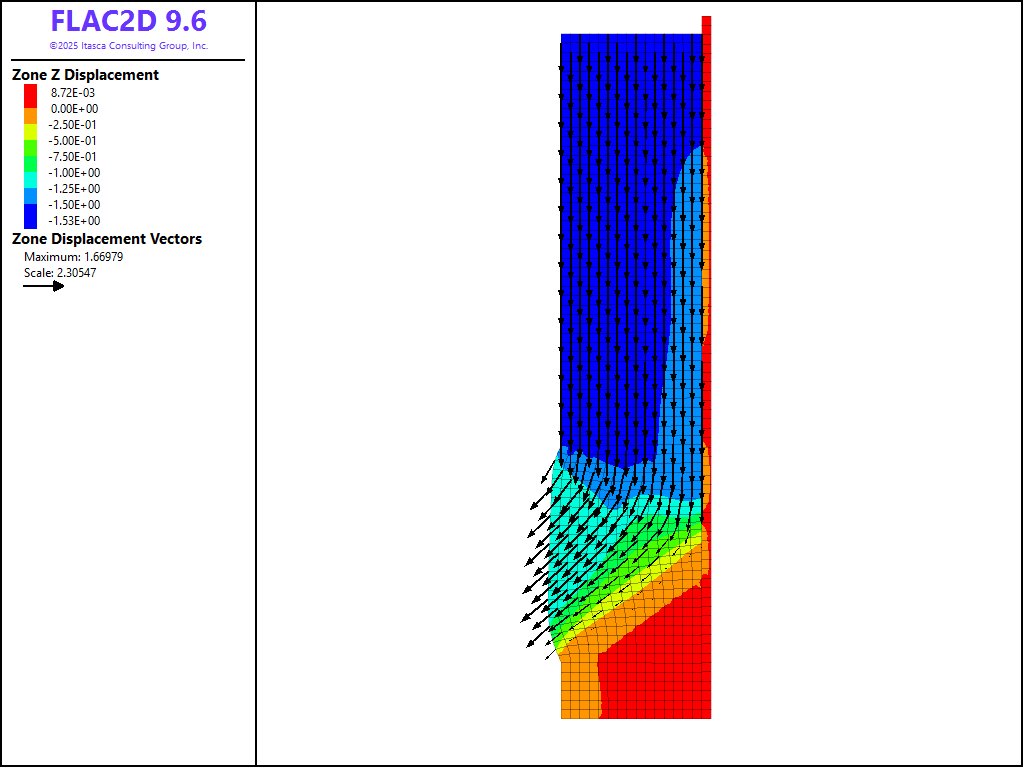Click the red legend color swatch
Screen dimensions: 1024x768
(x=30, y=92)
